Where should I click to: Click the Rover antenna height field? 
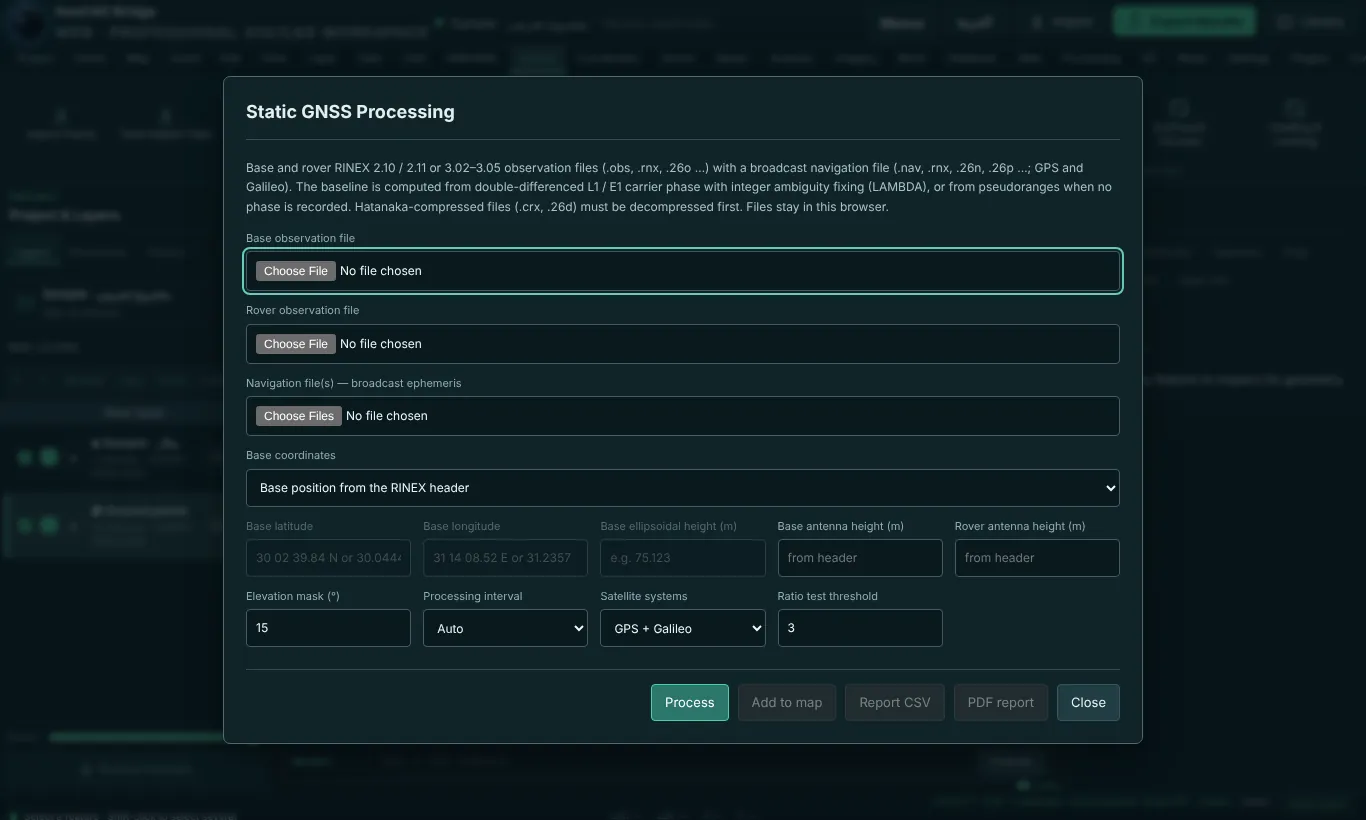point(1037,558)
